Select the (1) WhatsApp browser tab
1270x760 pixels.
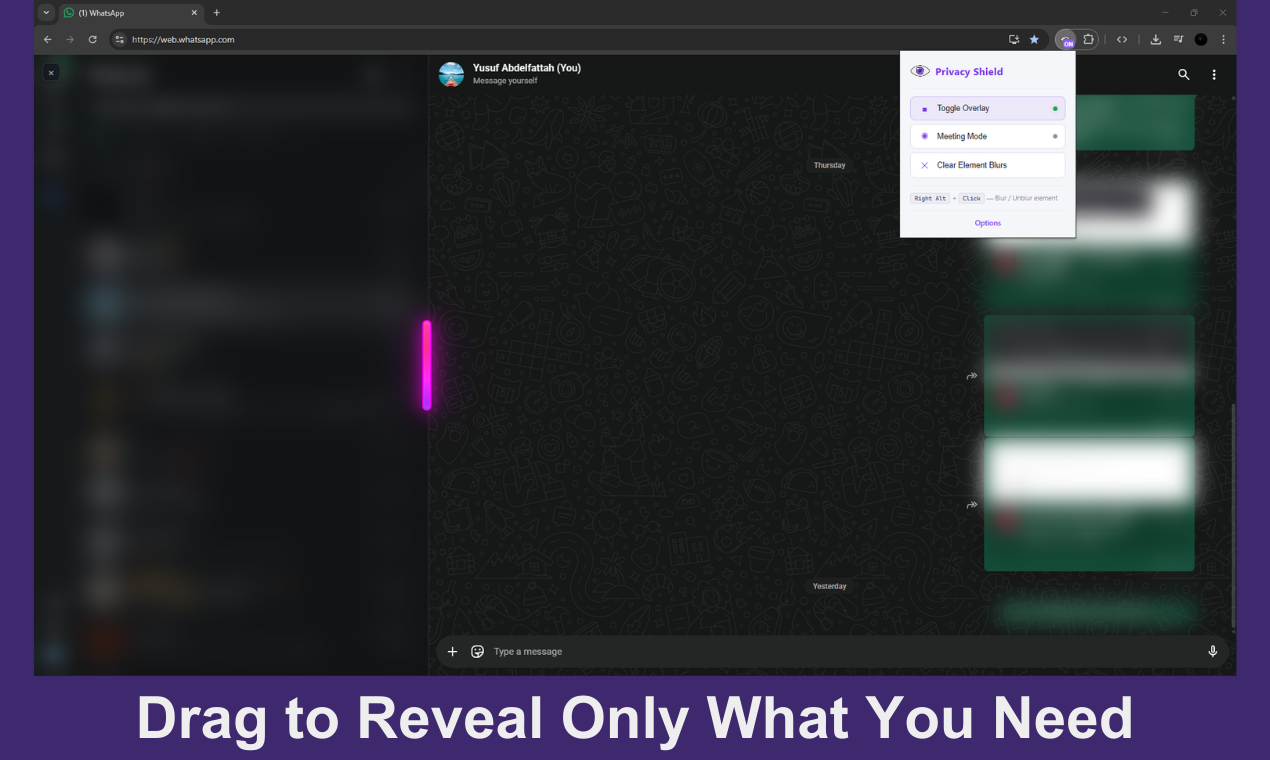(x=130, y=13)
